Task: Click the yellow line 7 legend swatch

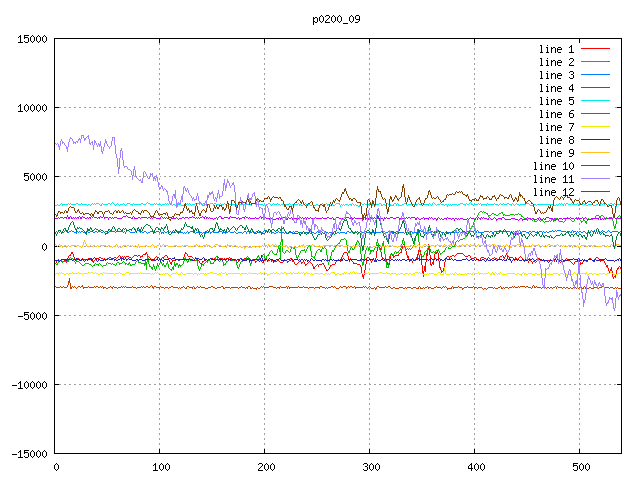Action: pos(596,127)
